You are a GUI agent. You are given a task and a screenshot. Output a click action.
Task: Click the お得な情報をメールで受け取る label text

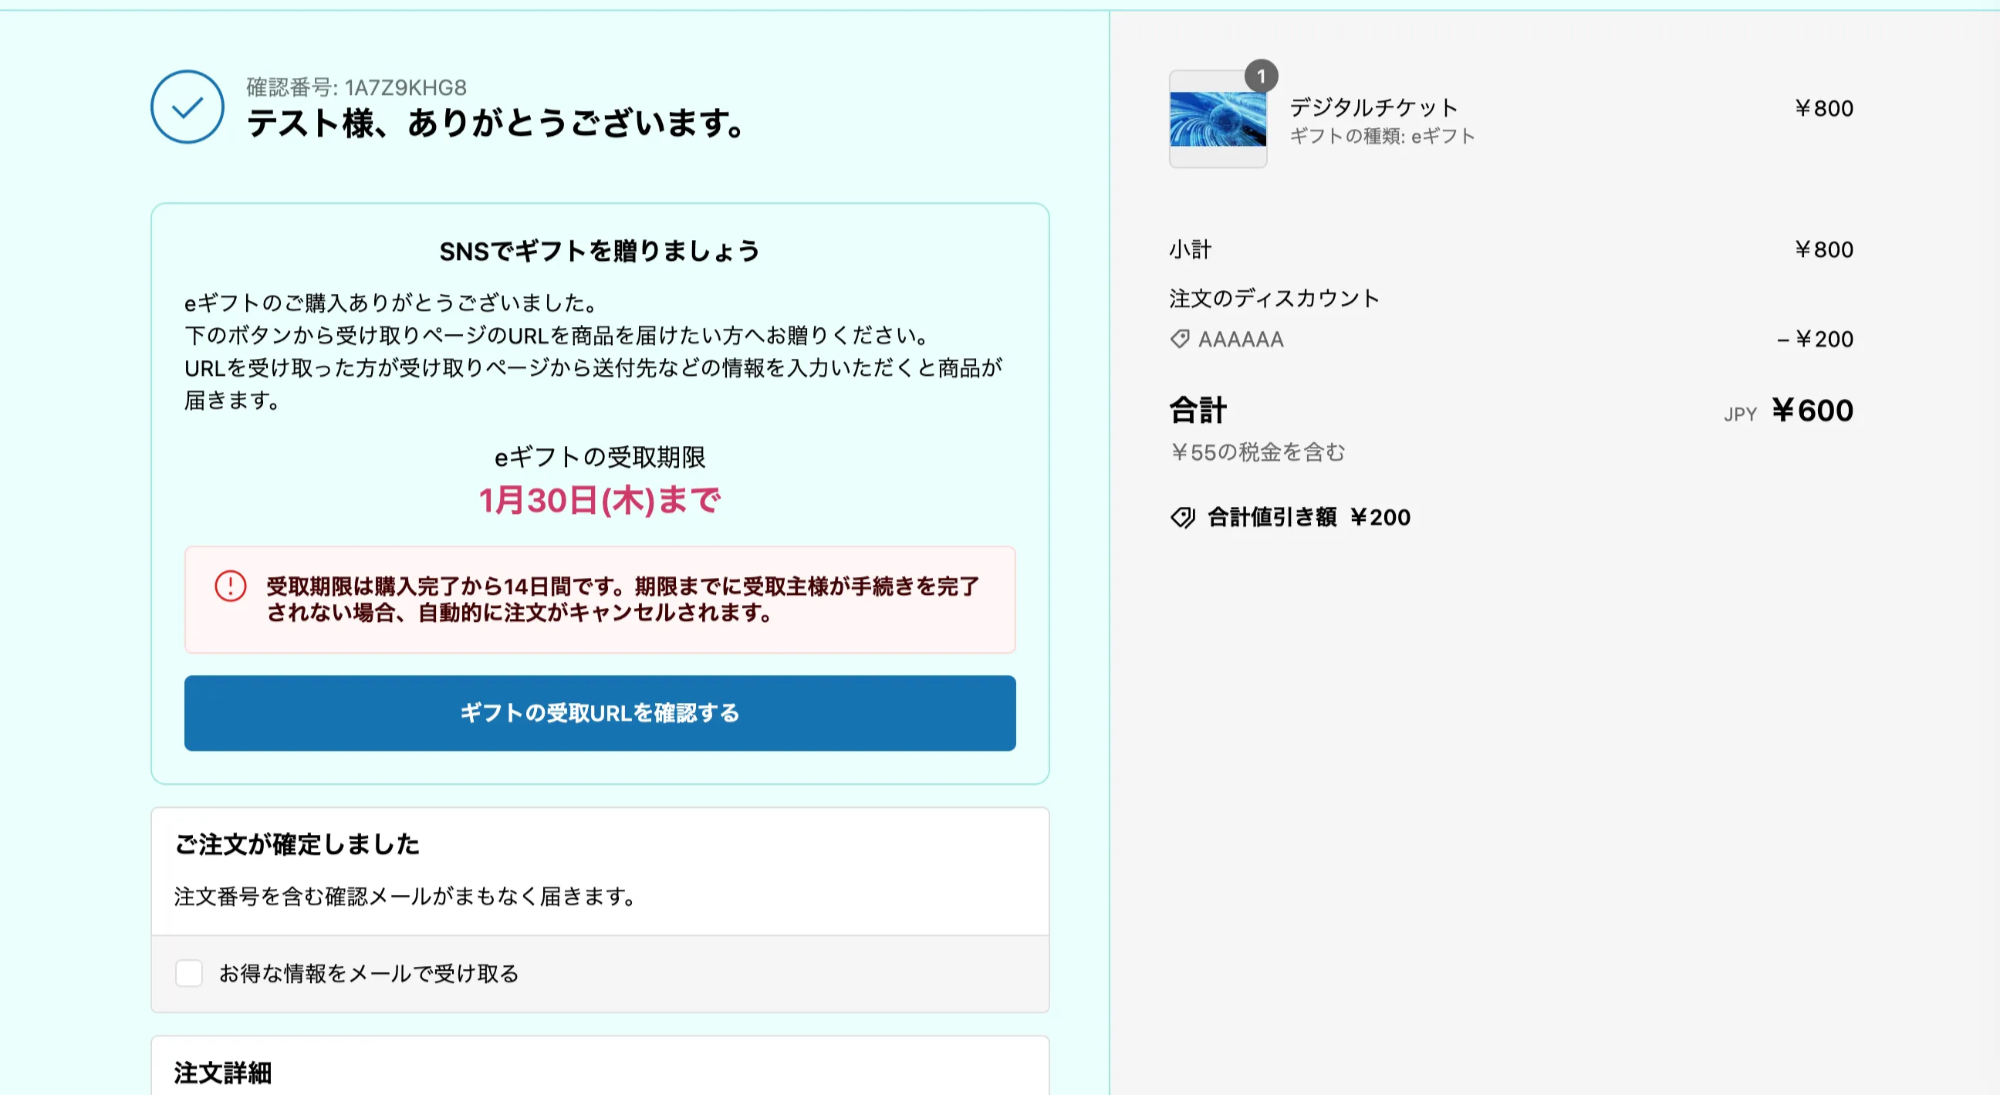(369, 973)
